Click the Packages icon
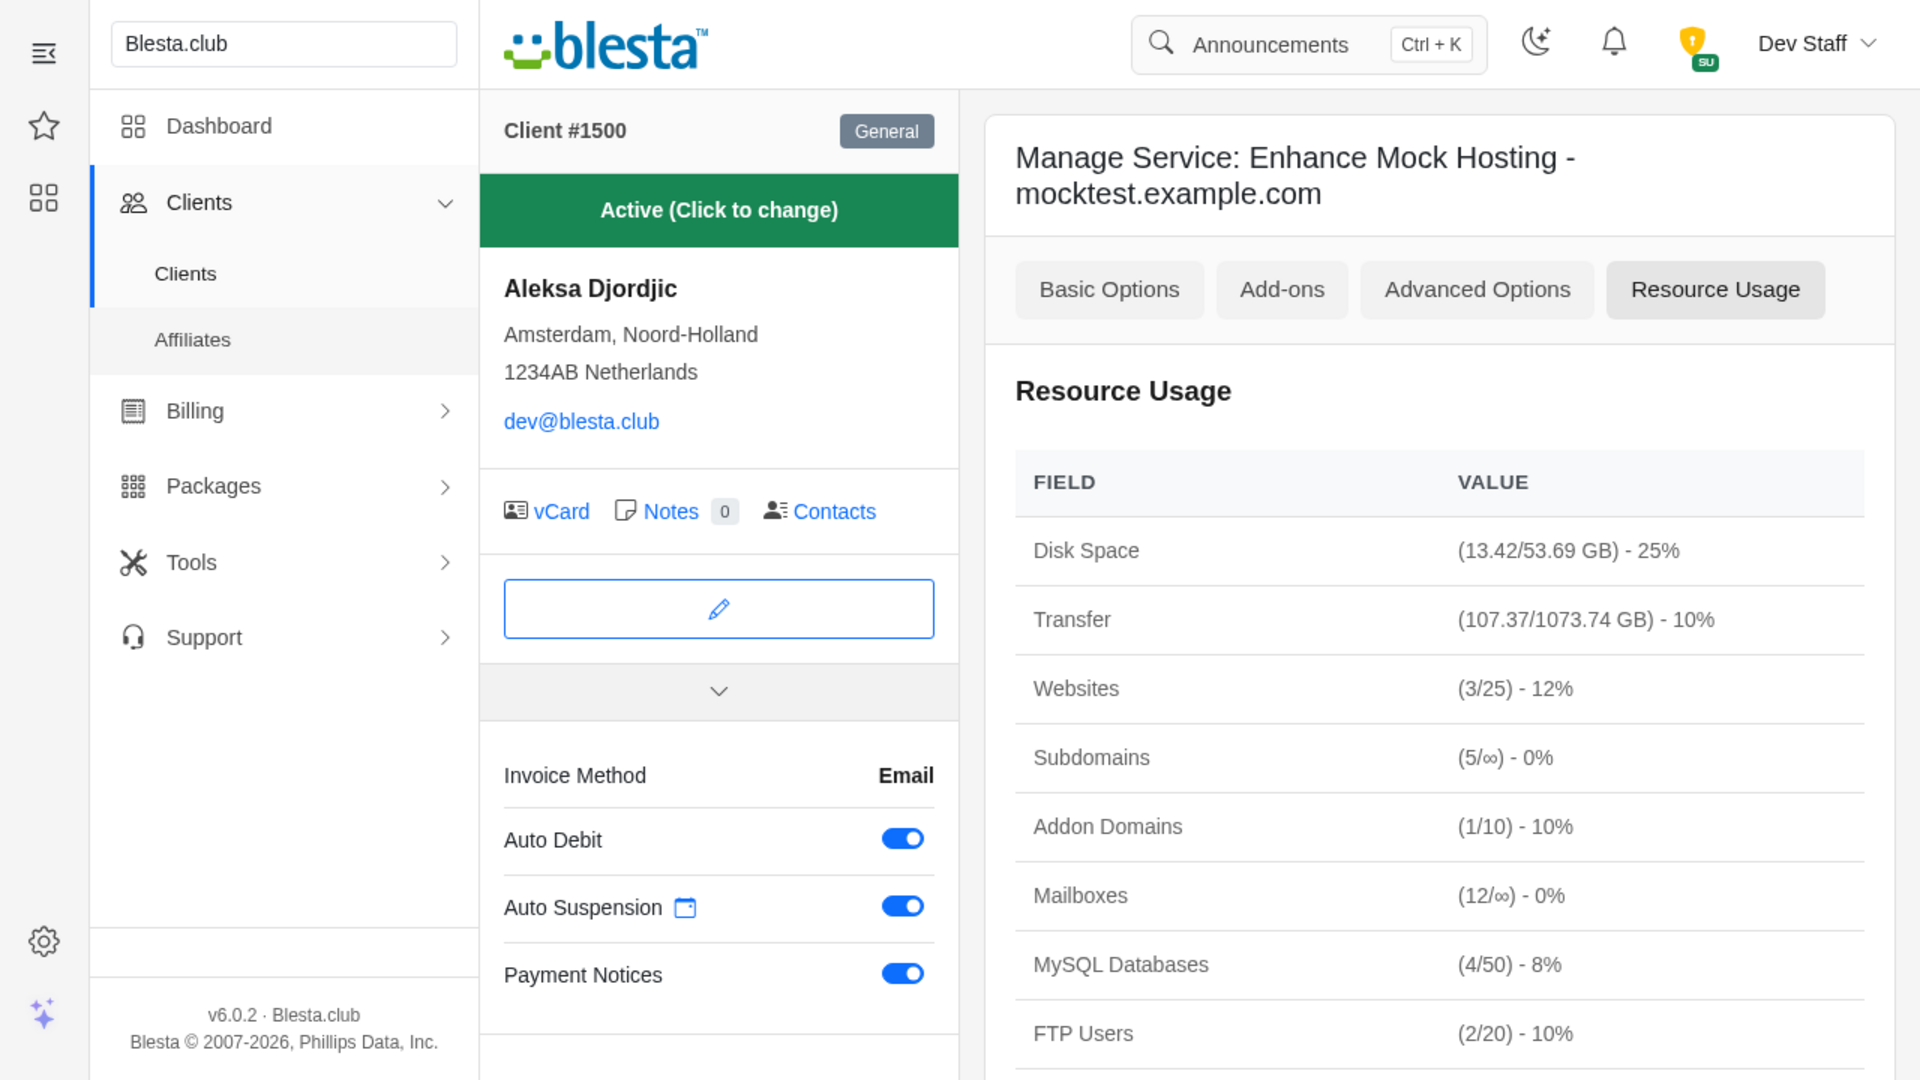Viewport: 1920px width, 1080px height. [133, 486]
